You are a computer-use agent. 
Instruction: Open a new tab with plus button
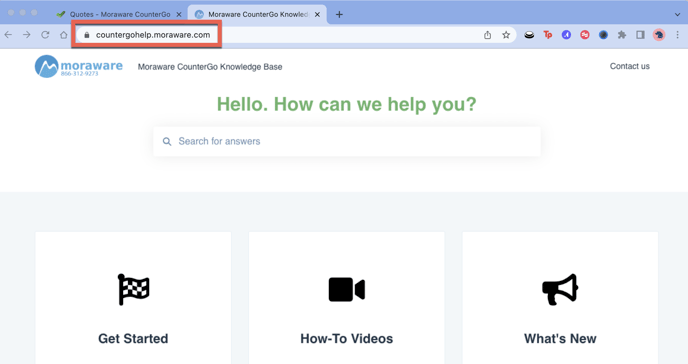click(339, 14)
